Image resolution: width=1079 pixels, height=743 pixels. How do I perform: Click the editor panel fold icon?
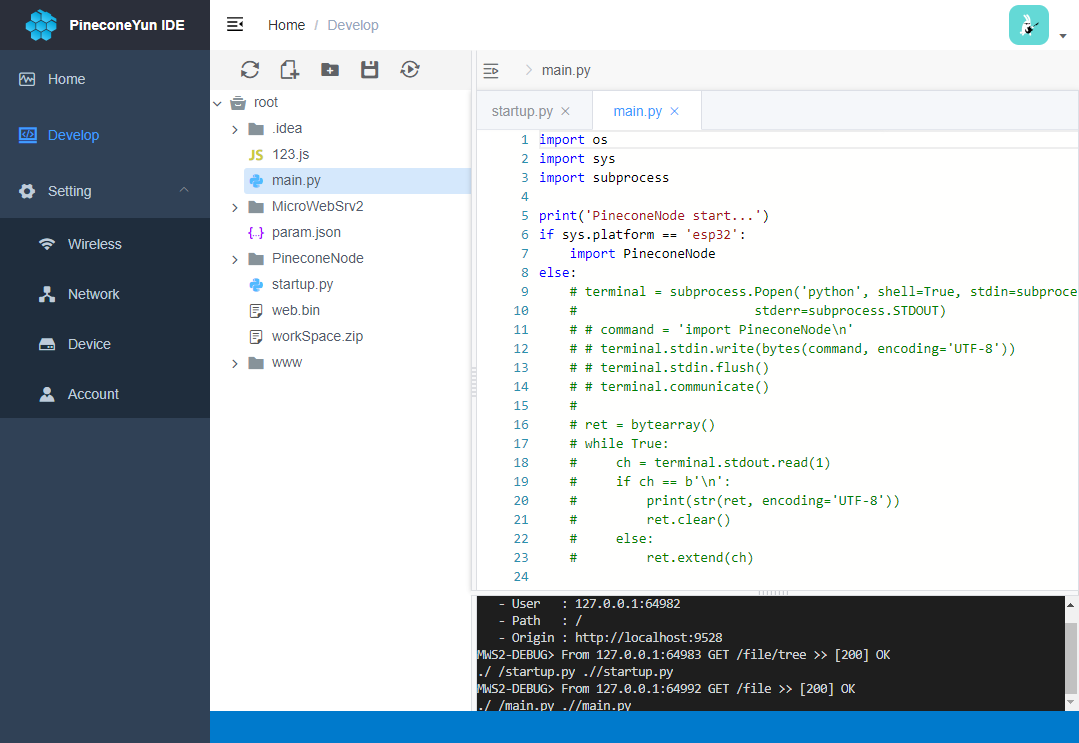[491, 71]
